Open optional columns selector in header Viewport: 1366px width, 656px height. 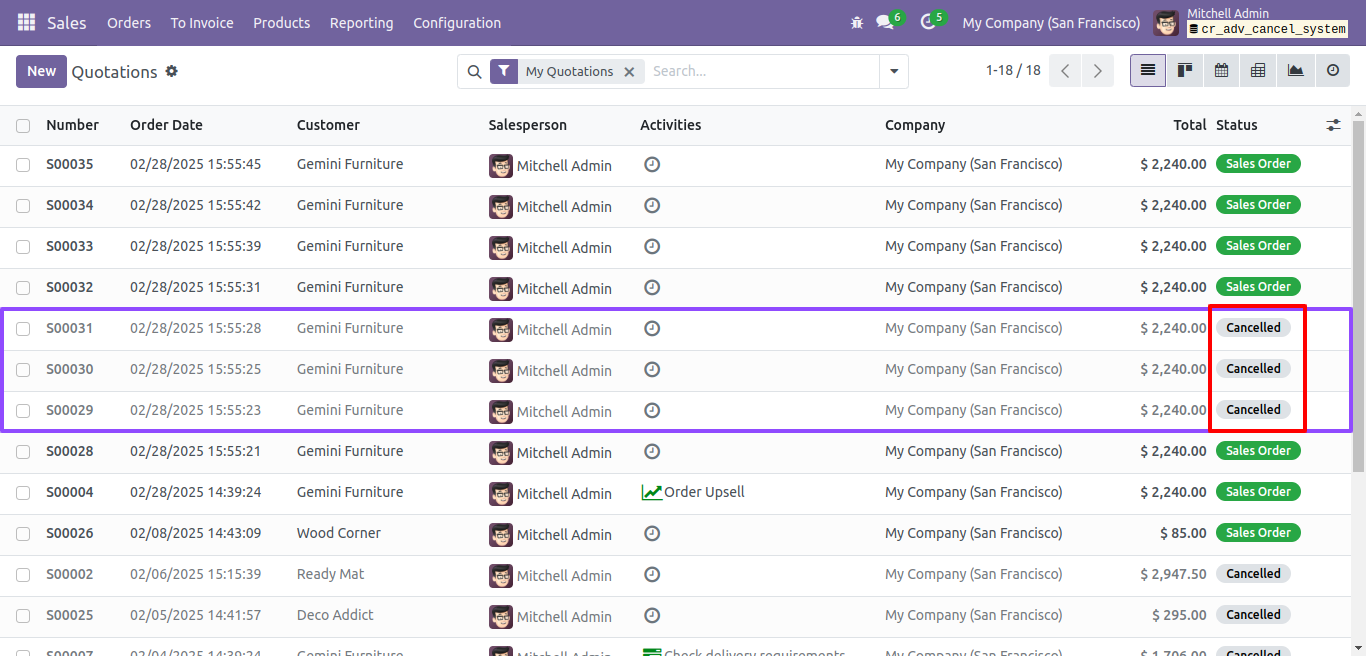(1333, 126)
